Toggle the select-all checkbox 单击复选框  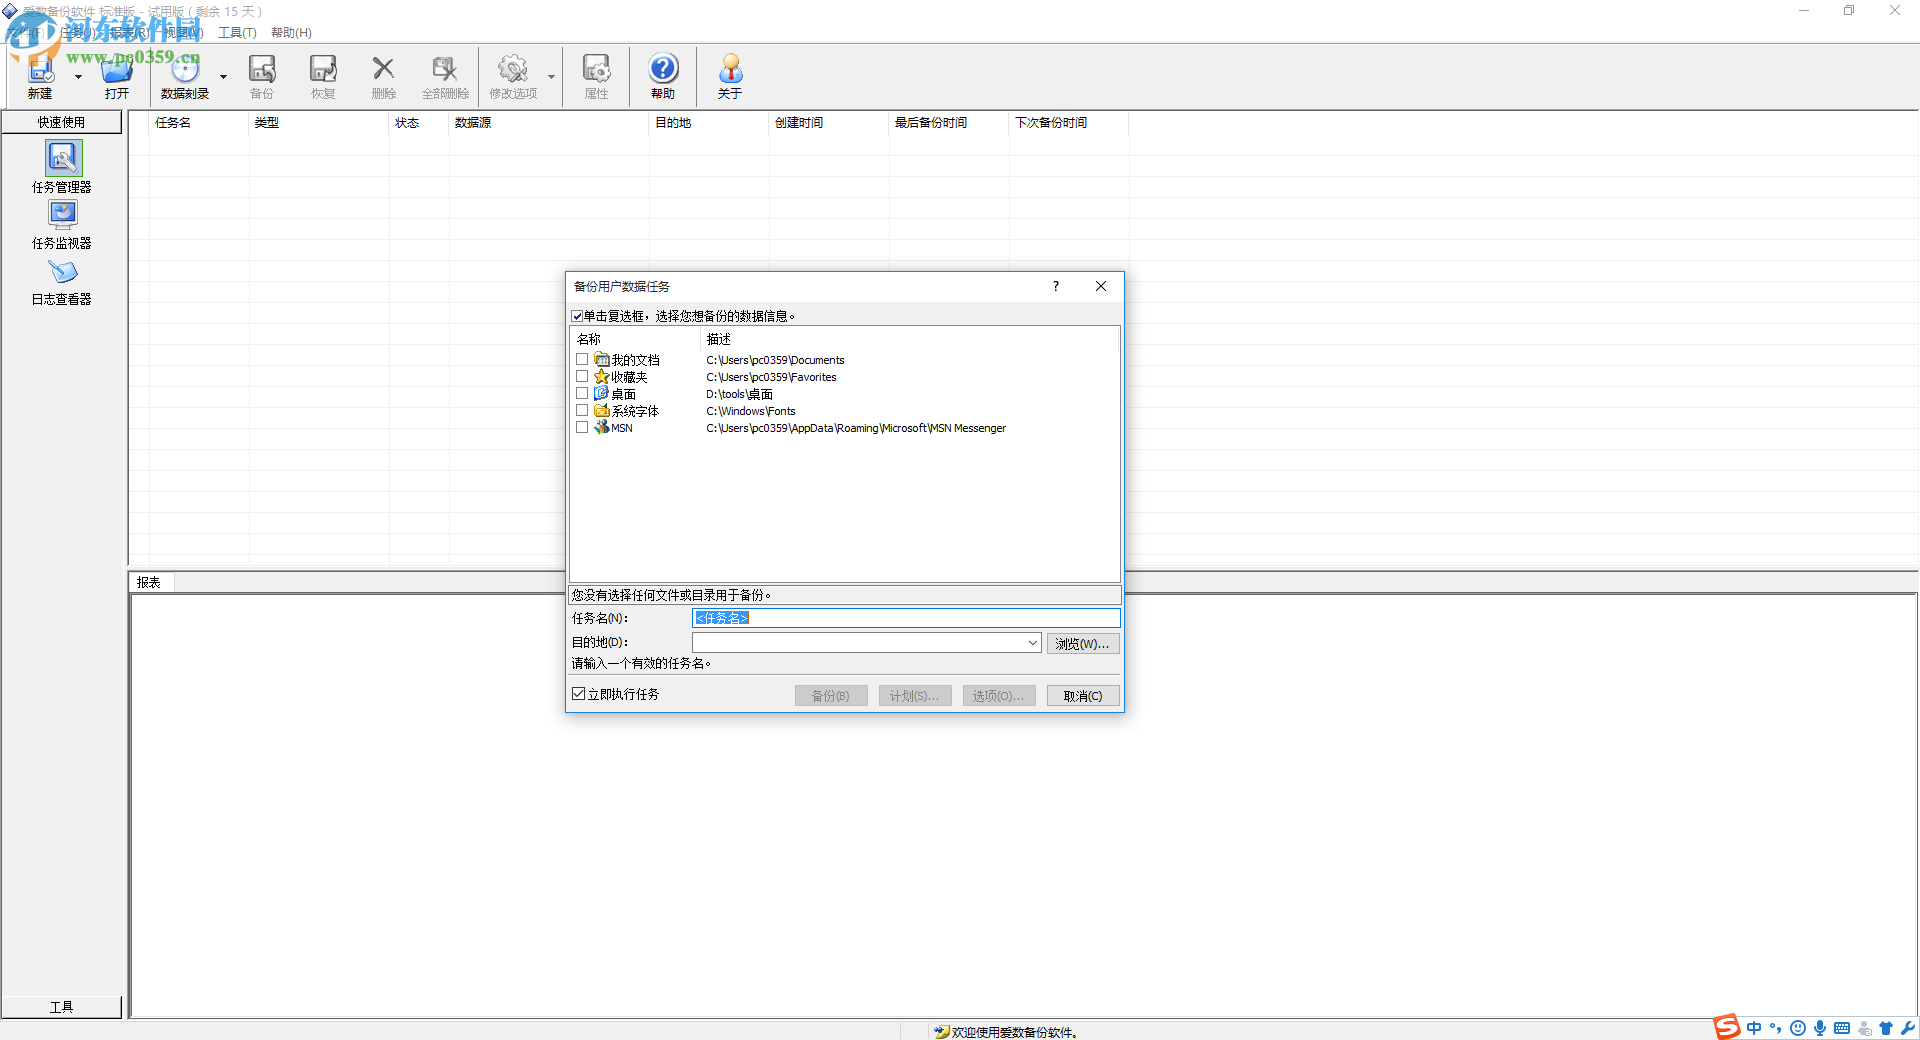577,316
